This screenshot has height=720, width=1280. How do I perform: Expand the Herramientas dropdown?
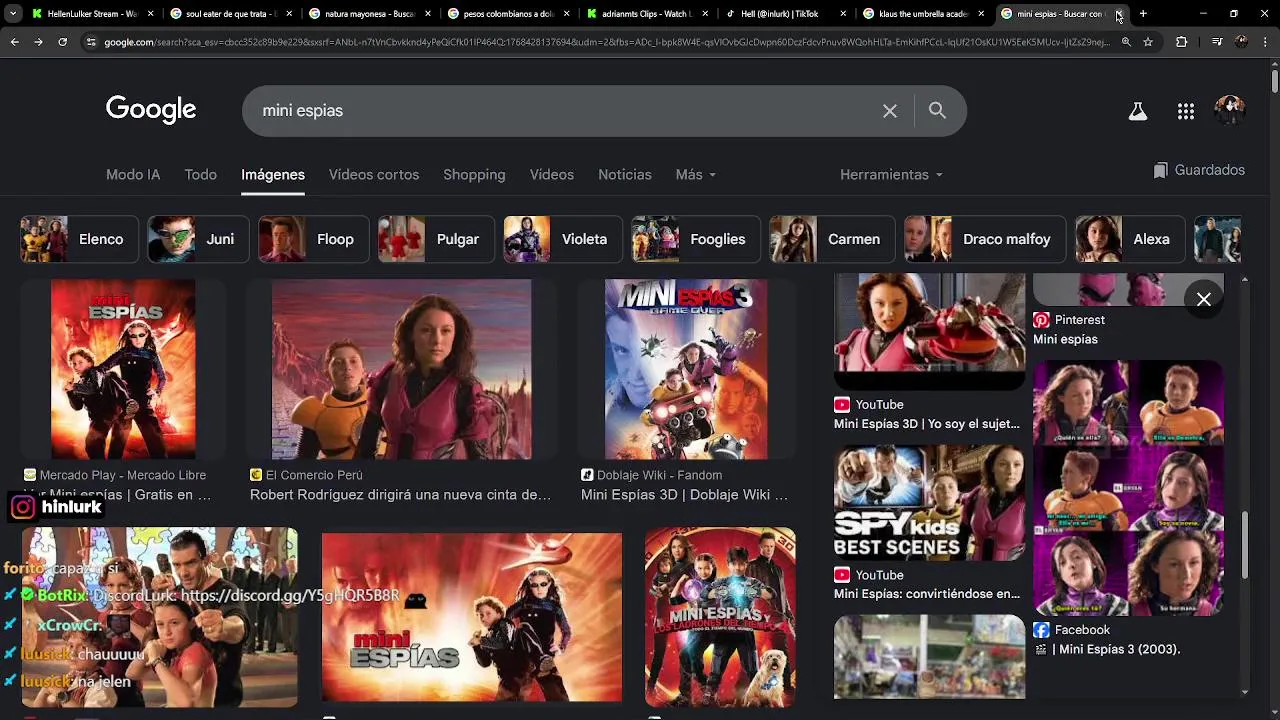[891, 174]
